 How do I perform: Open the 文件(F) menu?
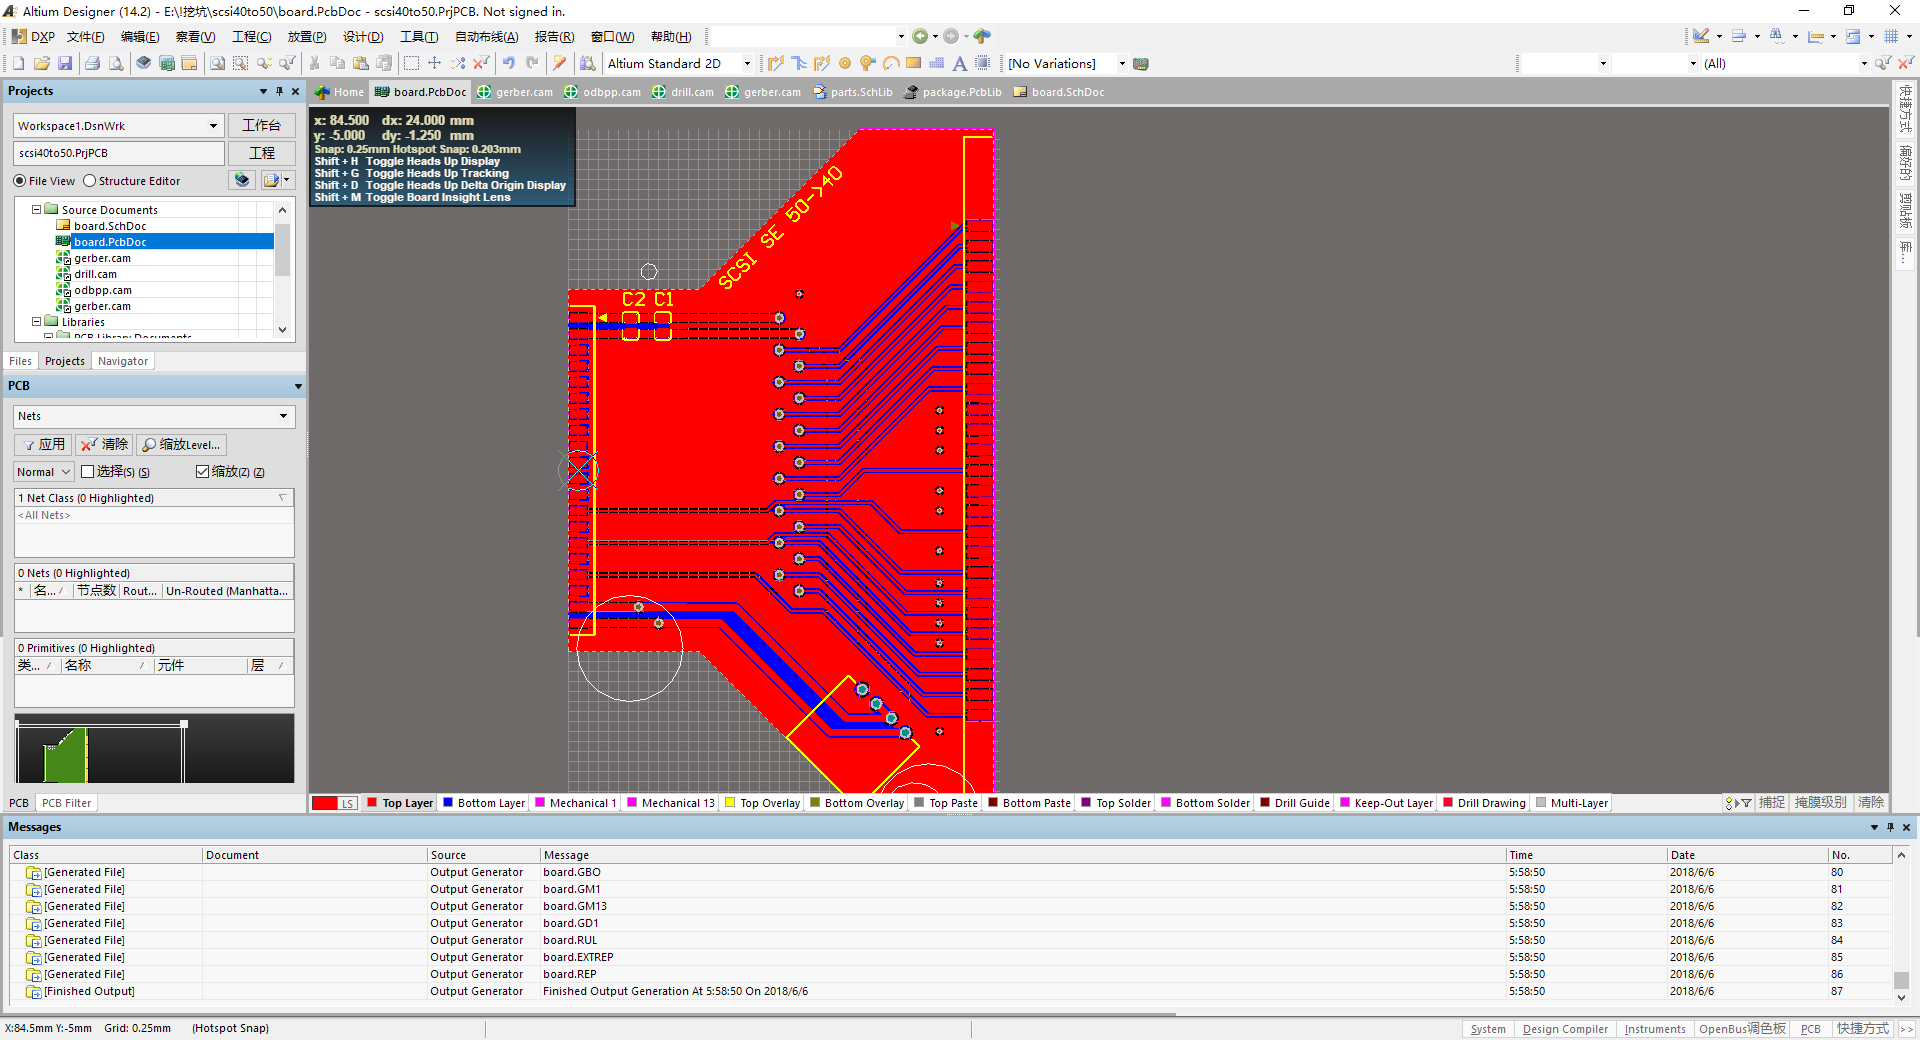(x=86, y=37)
